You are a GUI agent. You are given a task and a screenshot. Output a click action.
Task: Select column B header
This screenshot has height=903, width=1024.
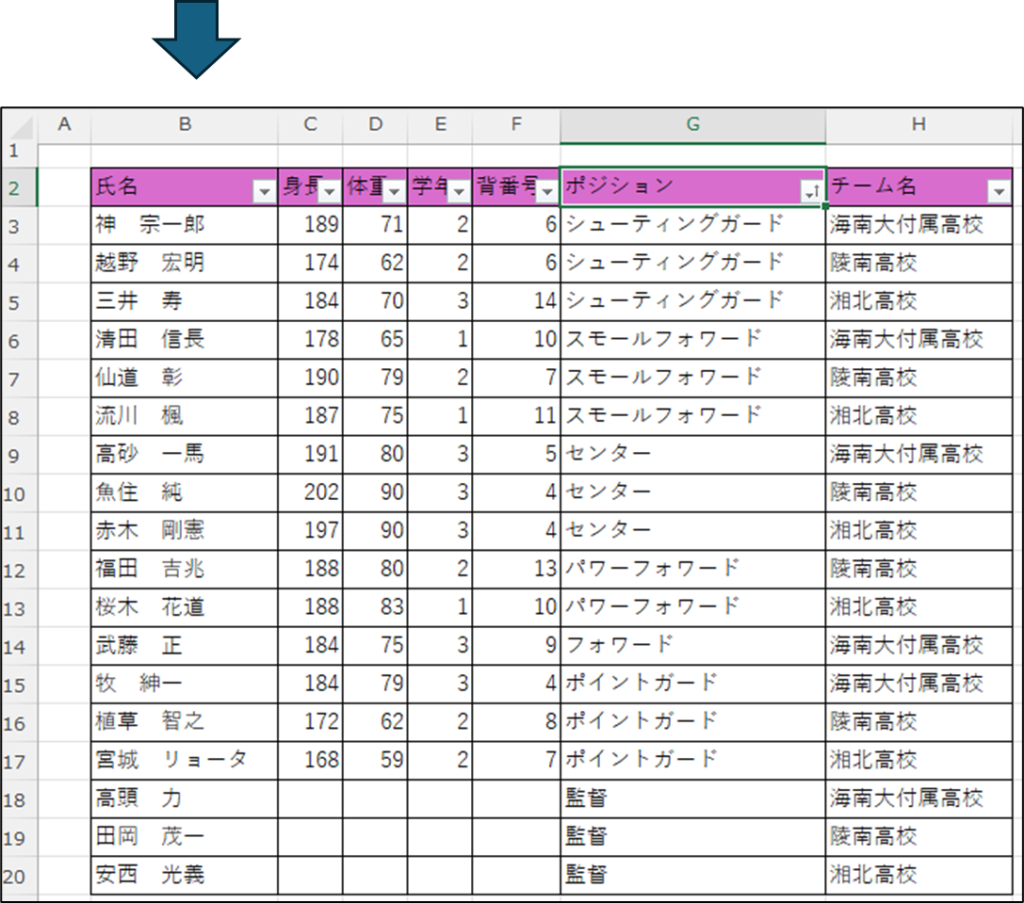pyautogui.click(x=185, y=124)
